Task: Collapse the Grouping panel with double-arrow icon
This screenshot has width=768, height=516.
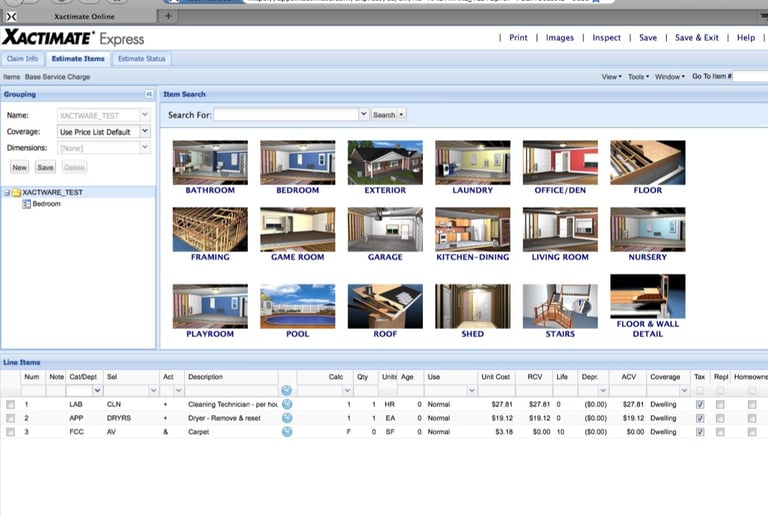Action: pyautogui.click(x=149, y=94)
